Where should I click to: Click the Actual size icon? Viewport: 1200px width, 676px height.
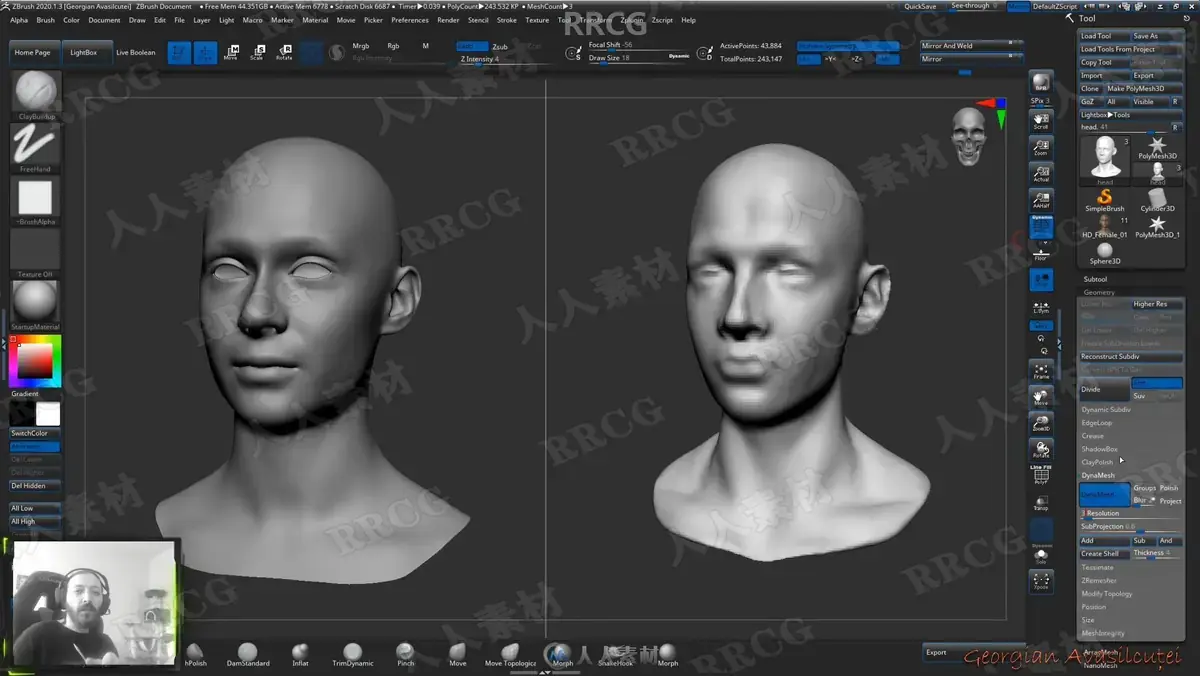pos(1041,173)
